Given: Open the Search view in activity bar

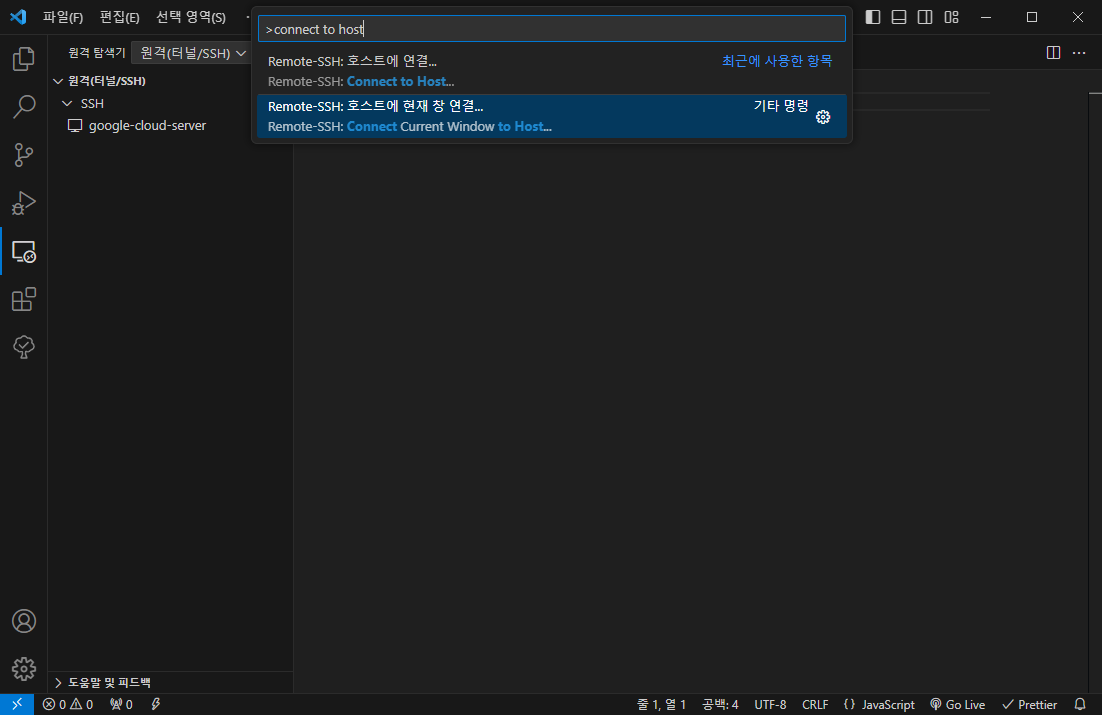Looking at the screenshot, I should click(x=24, y=107).
